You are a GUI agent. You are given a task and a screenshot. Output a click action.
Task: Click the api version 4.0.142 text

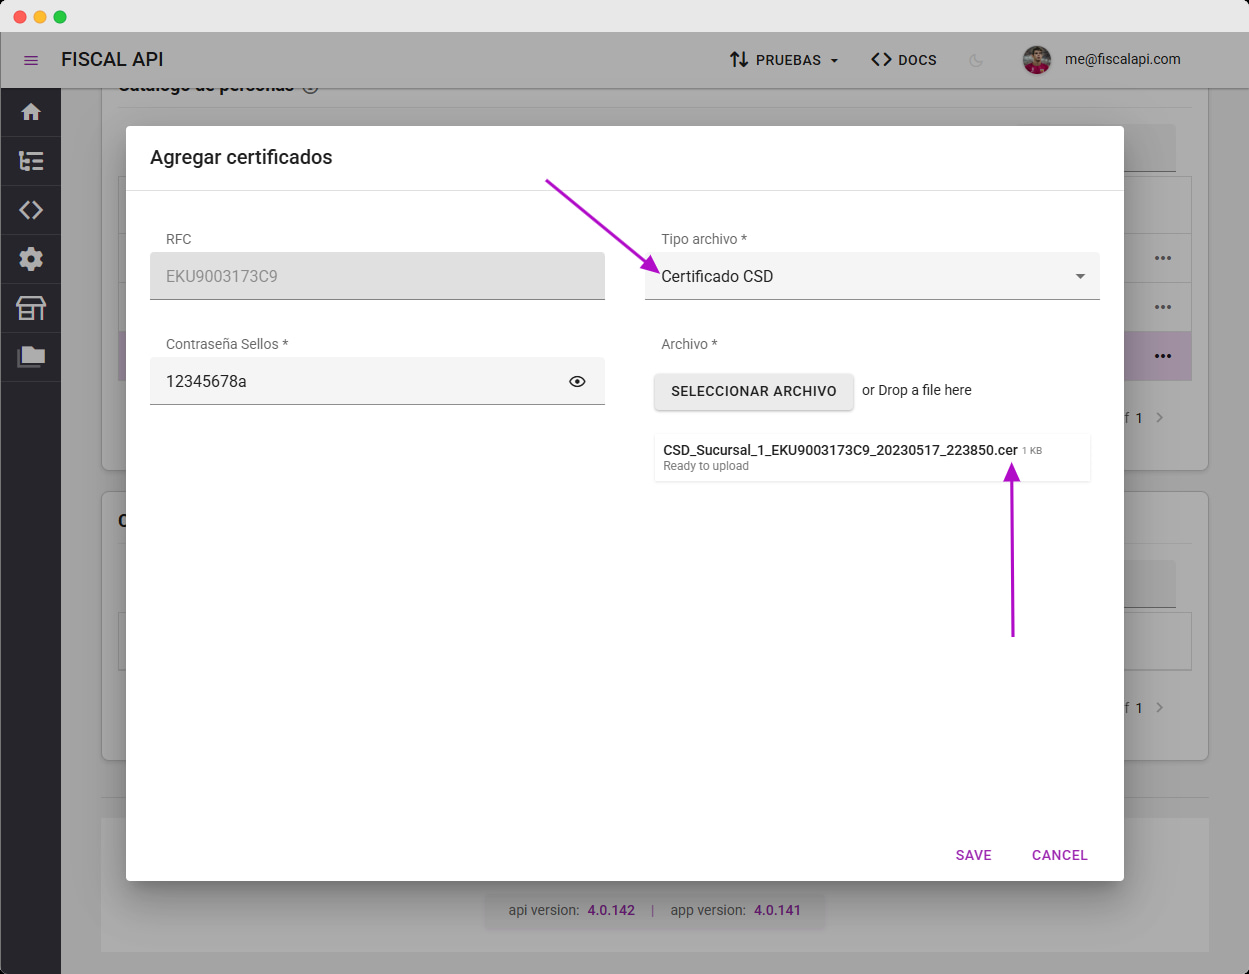572,910
